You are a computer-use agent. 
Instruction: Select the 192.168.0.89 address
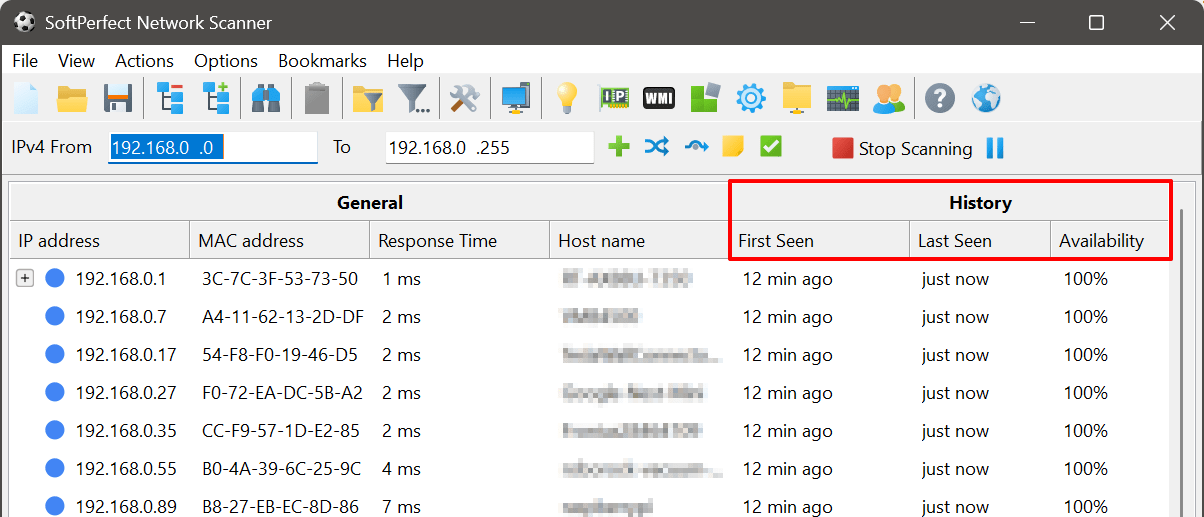click(126, 507)
